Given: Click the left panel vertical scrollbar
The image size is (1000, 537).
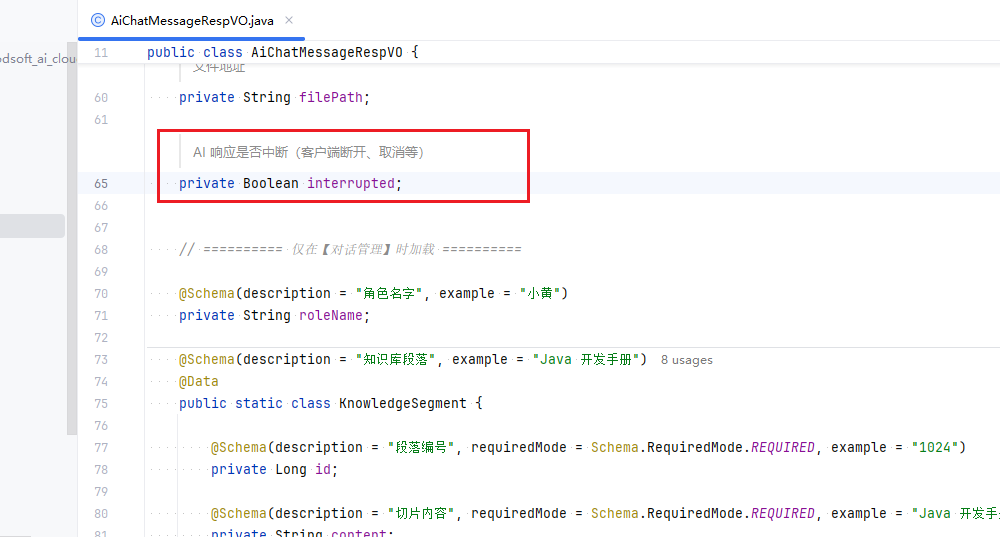Looking at the screenshot, I should (x=72, y=239).
